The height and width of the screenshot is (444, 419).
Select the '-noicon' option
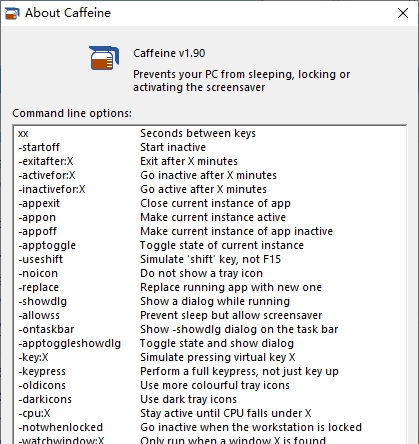(38, 273)
